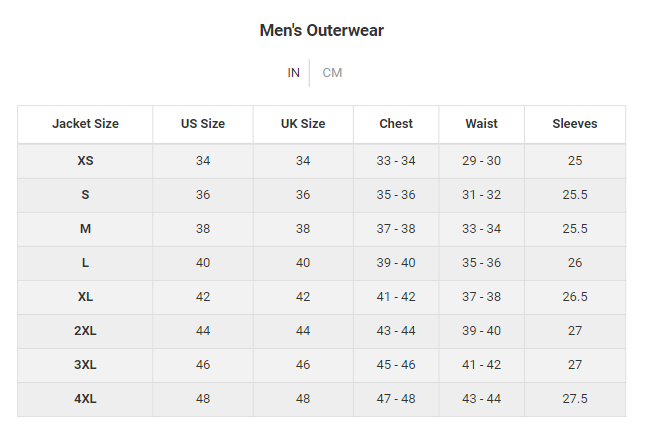Select the M jacket size row label

click(x=85, y=229)
